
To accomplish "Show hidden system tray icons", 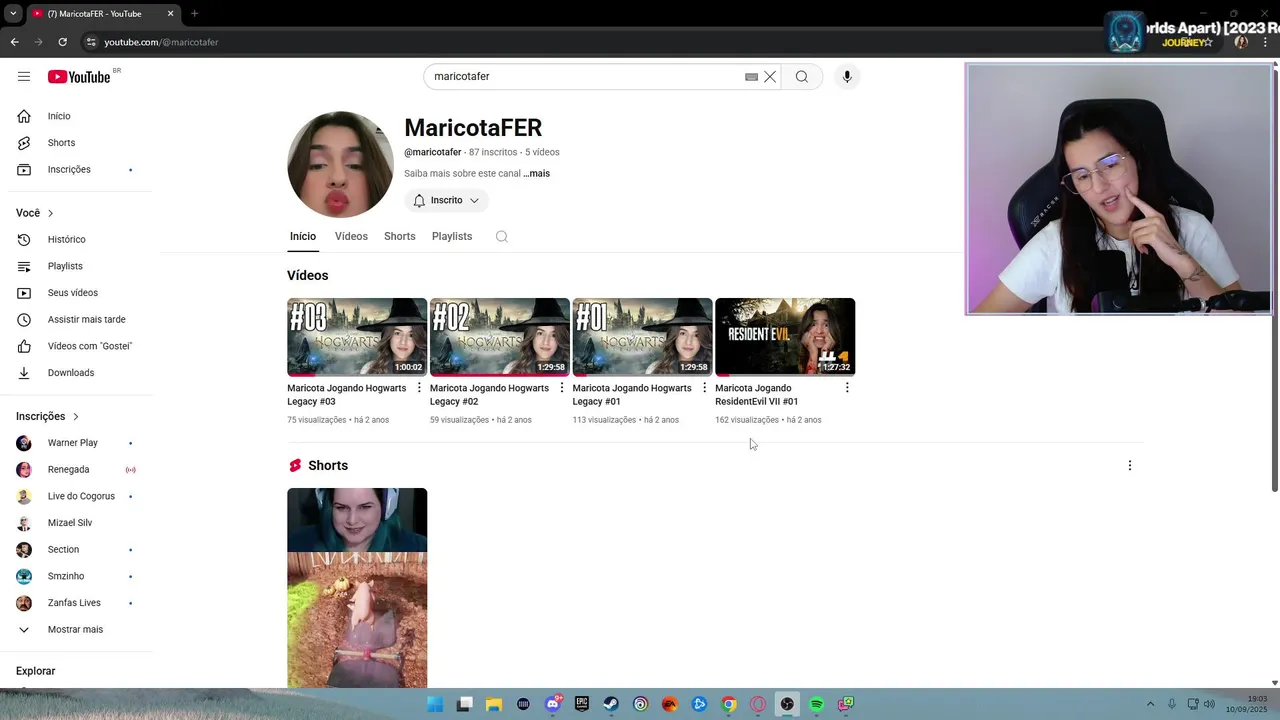I will (x=1150, y=704).
